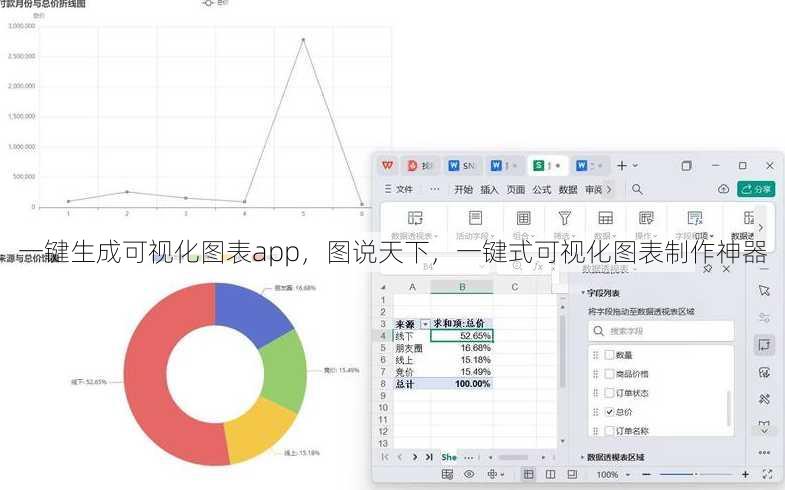Viewport: 785px width, 490px height.
Task: Switch to the 数据 ribbon tab
Action: (x=568, y=190)
